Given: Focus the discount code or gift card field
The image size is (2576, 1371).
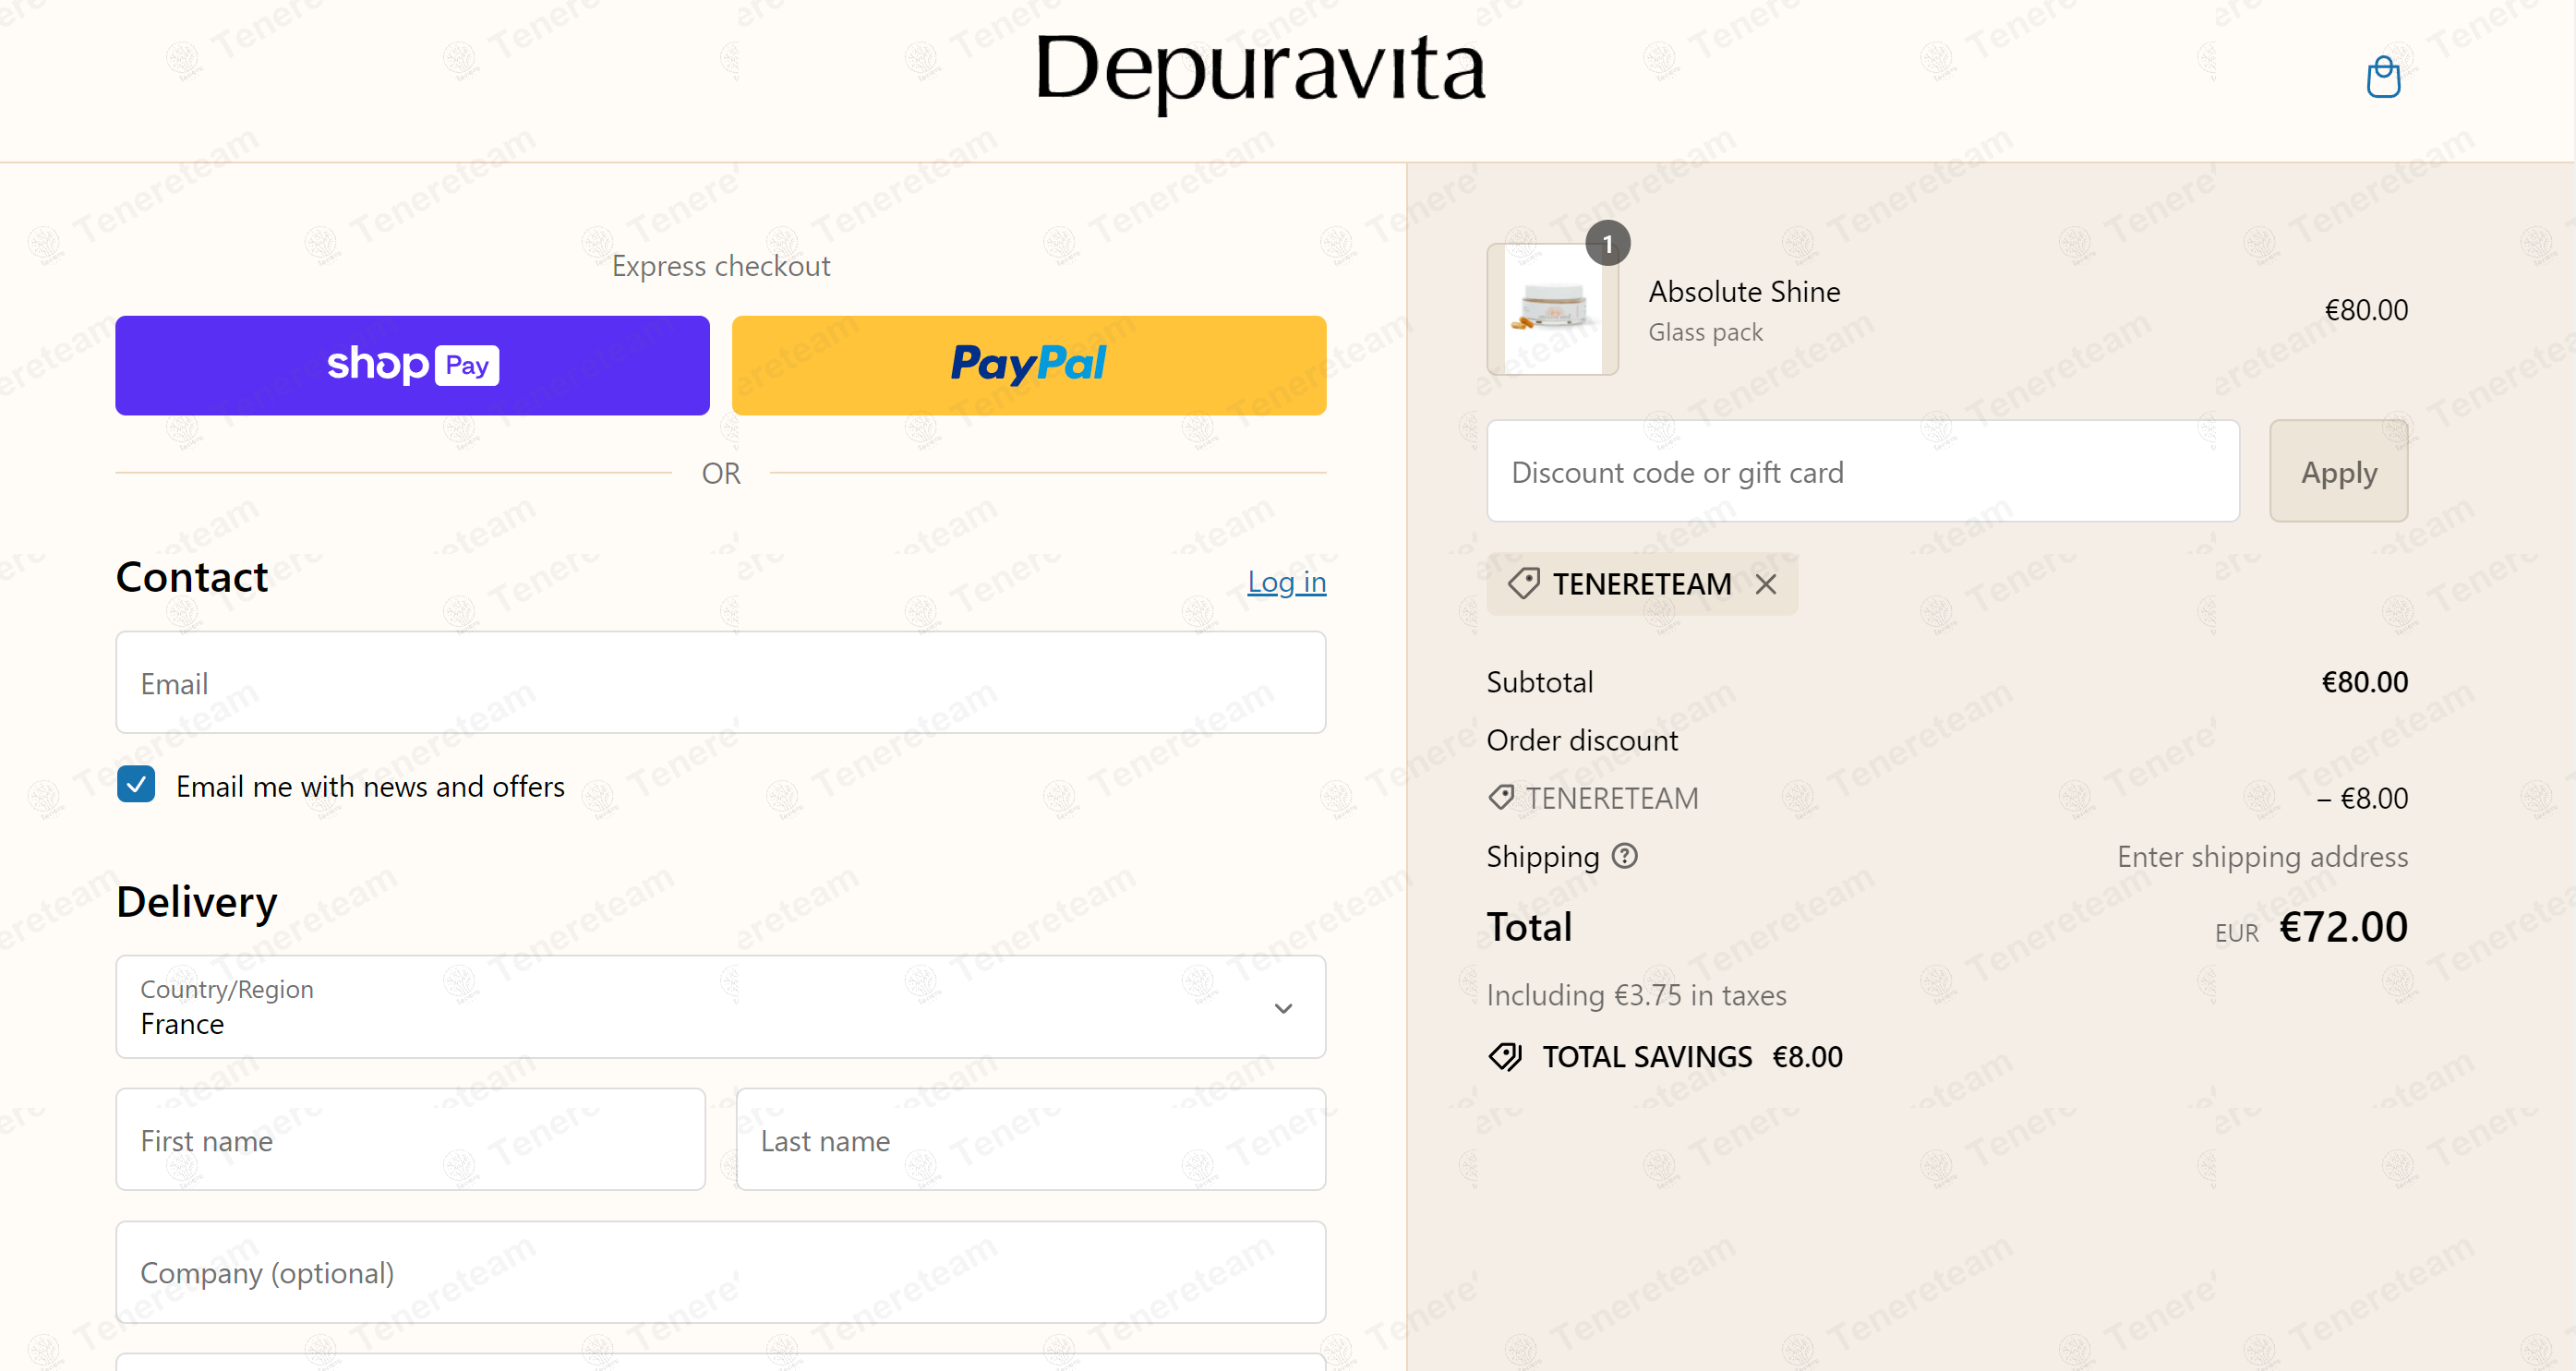Looking at the screenshot, I should point(1862,471).
